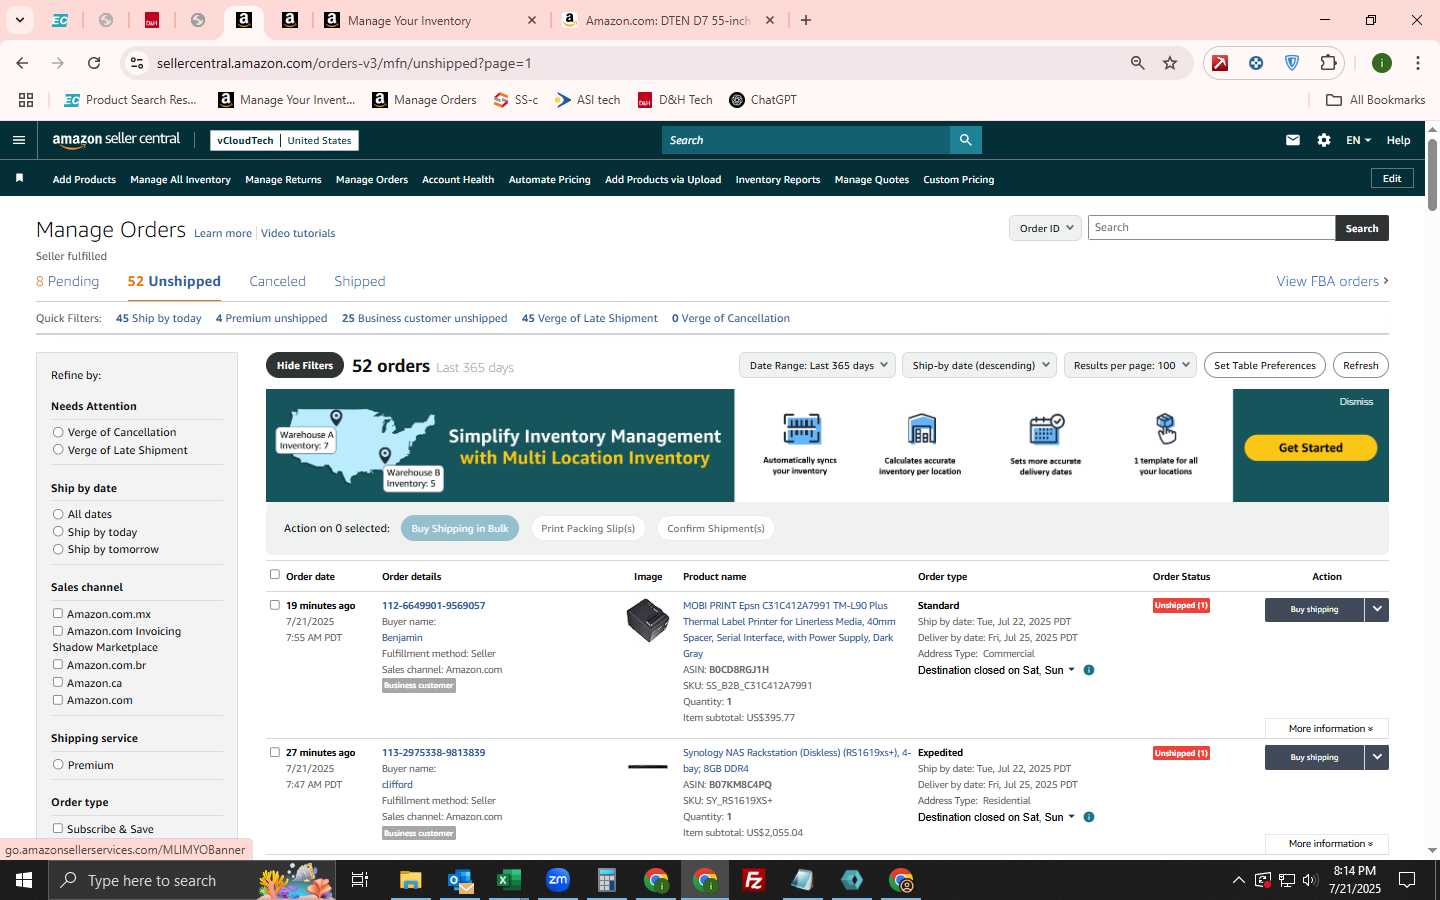Open the Adobe Acrobat extension icon
Screen dimensions: 1440x900
(1220, 63)
